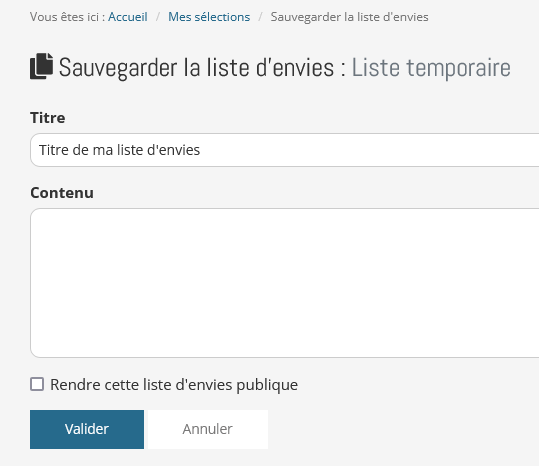
Task: Click the stacked documents icon beside heading
Action: tap(41, 66)
